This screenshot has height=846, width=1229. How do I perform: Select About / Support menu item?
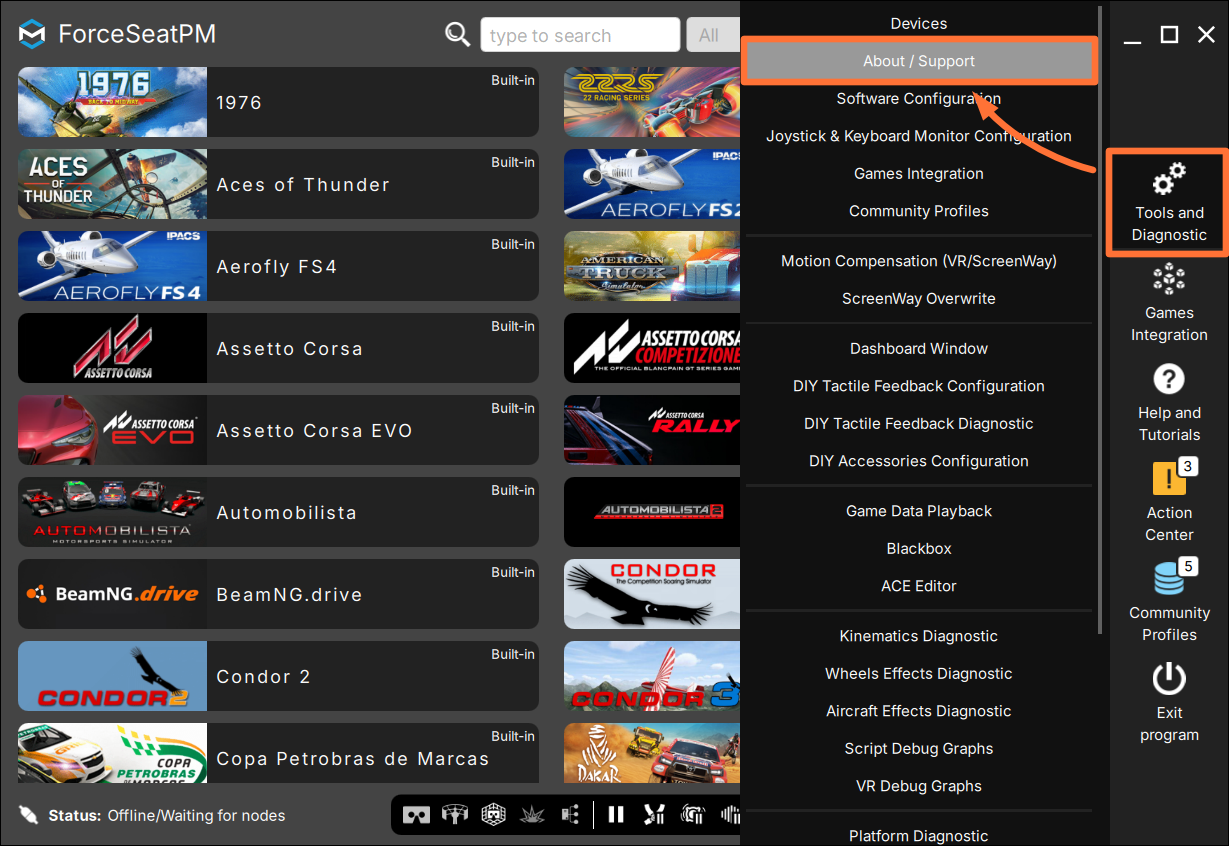coord(919,61)
